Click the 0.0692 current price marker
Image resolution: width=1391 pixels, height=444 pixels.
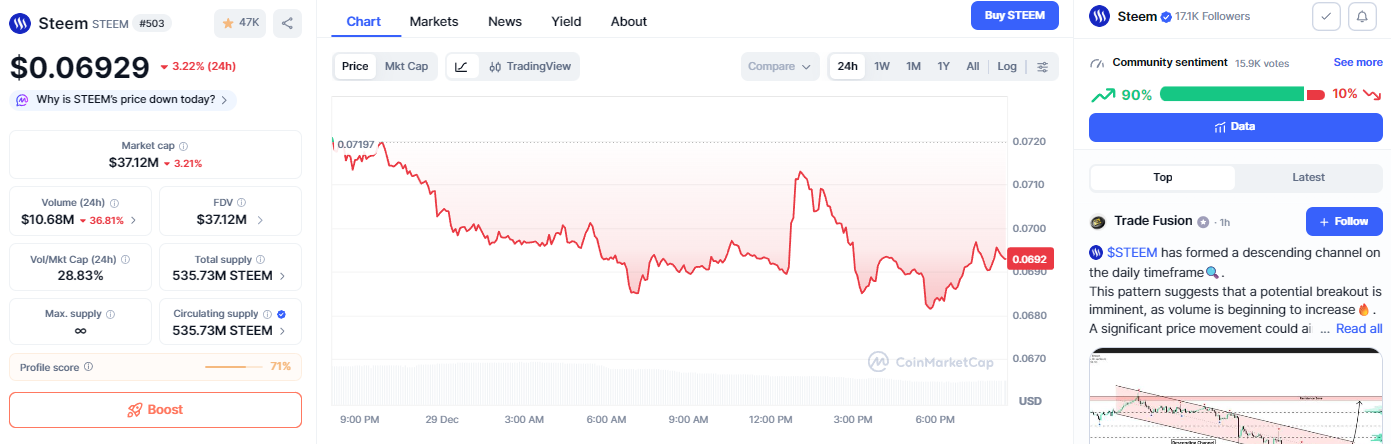point(1030,259)
